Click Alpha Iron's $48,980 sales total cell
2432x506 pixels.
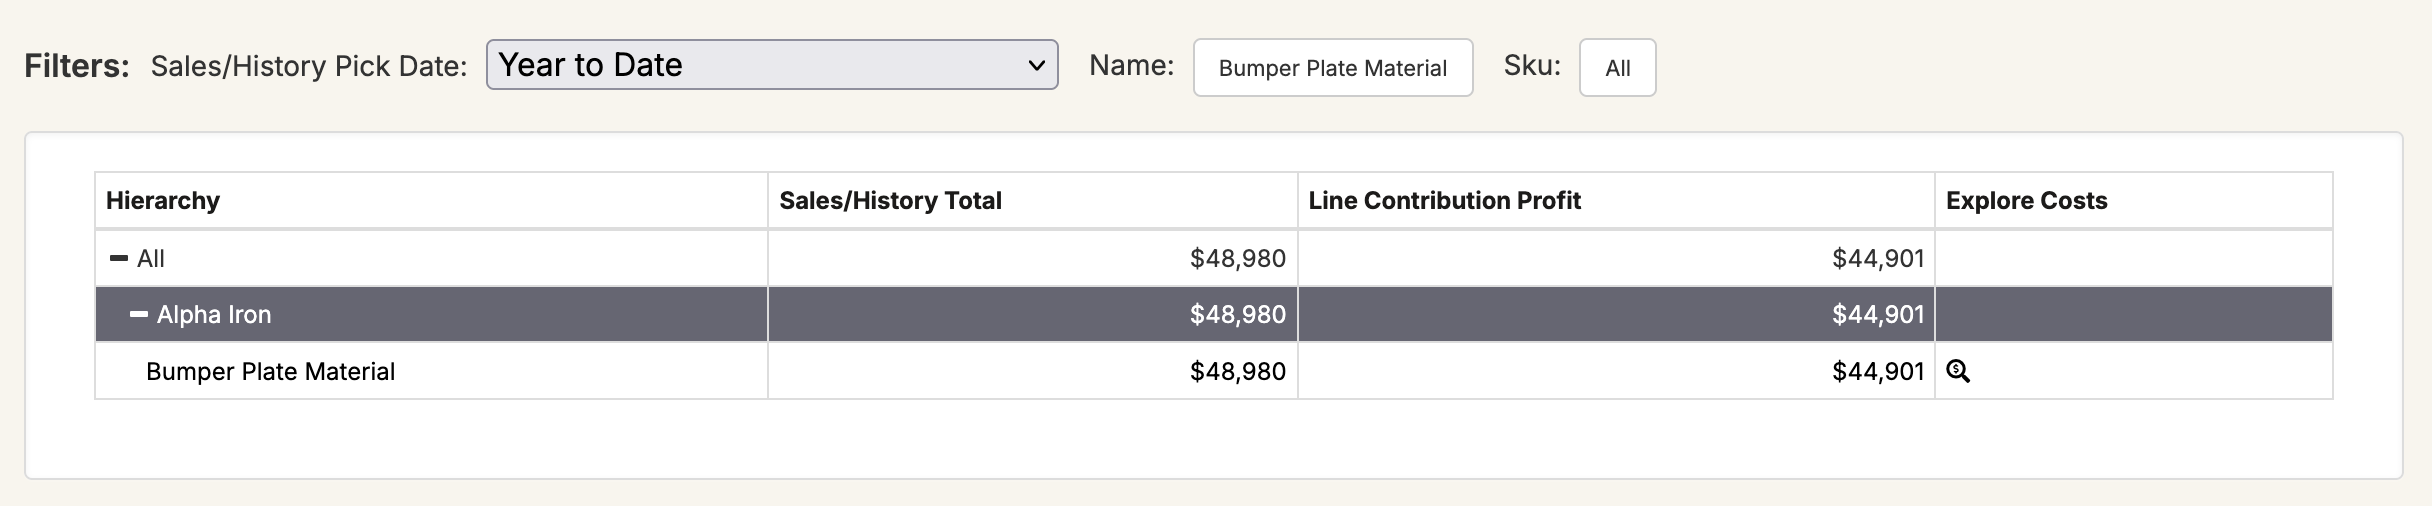(x=1033, y=314)
